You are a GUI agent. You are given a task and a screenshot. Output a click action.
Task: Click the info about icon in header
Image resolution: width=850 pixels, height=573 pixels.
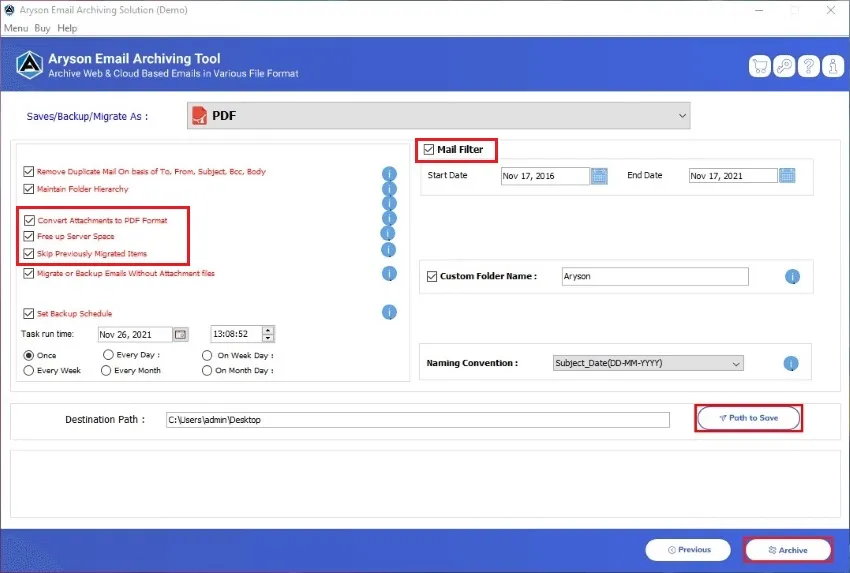coord(833,66)
